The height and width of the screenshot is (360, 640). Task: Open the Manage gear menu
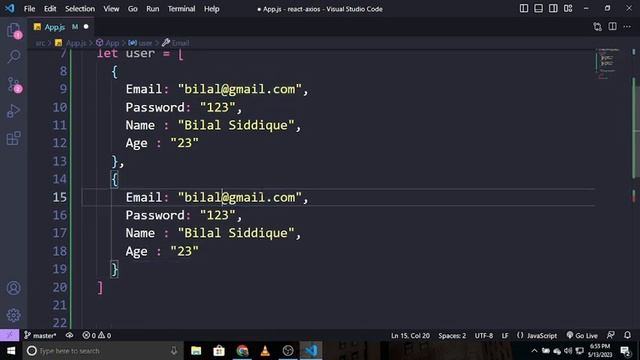point(13,315)
